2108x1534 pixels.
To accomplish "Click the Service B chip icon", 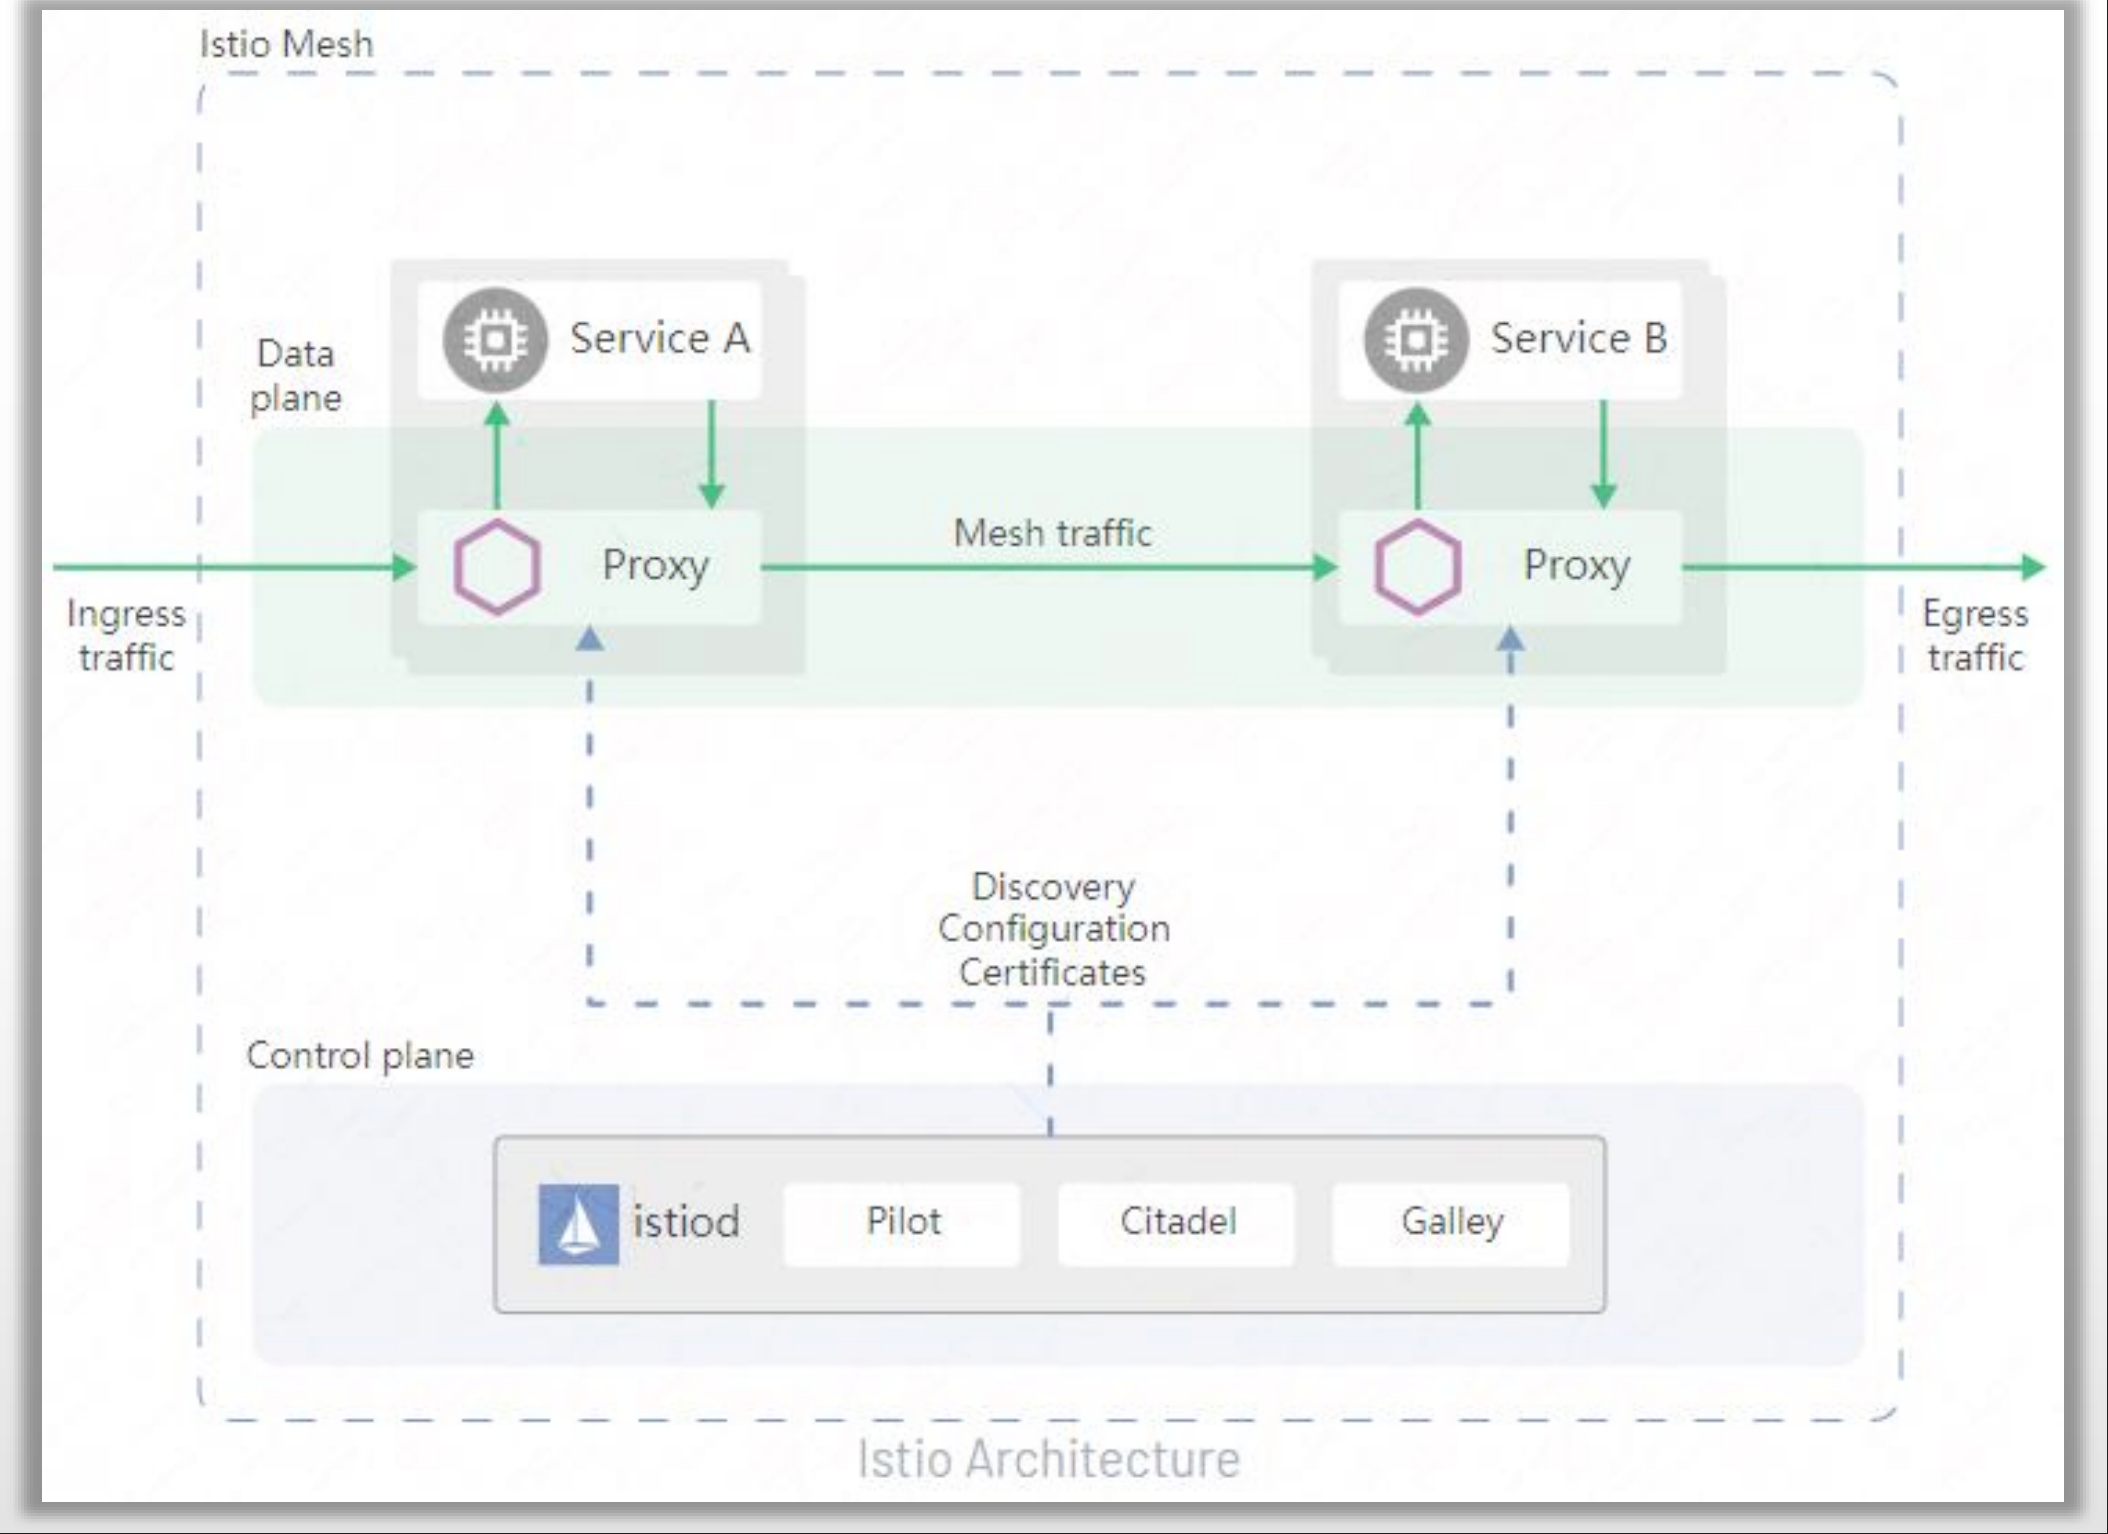I will pos(1416,340).
